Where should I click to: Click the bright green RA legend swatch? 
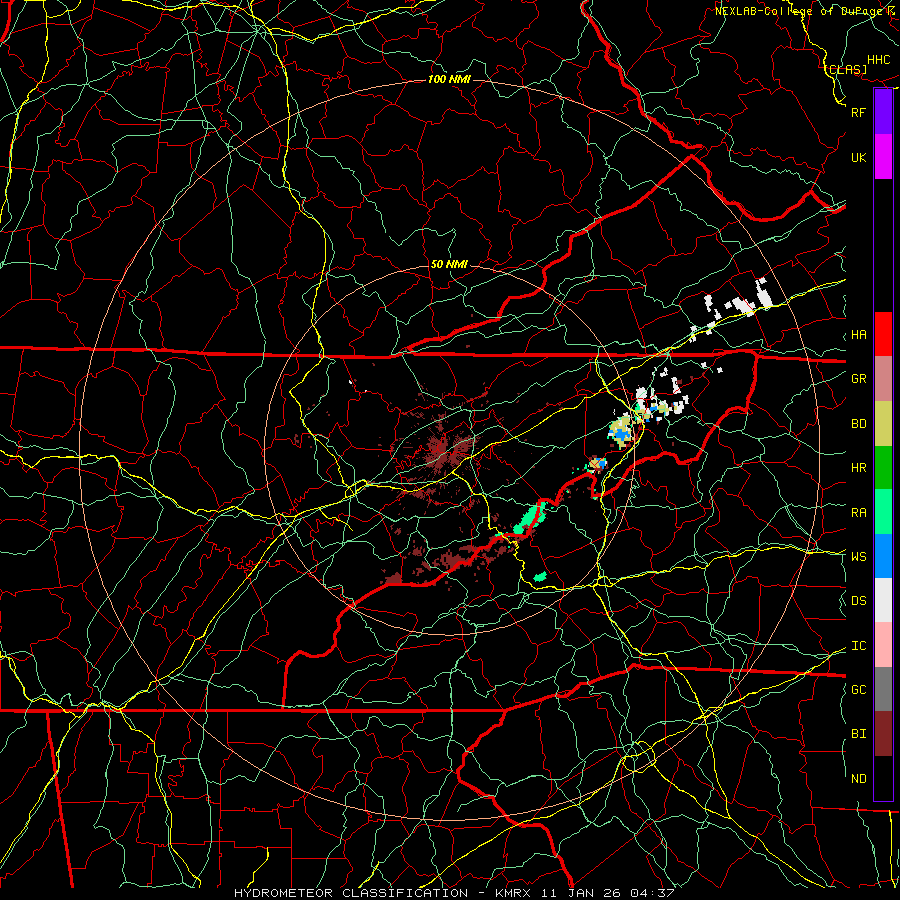883,512
